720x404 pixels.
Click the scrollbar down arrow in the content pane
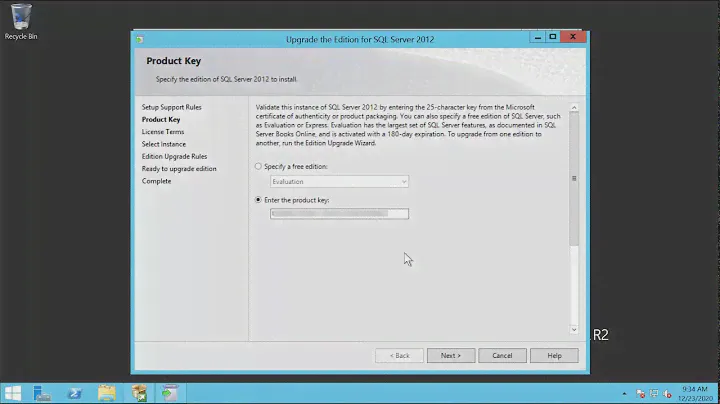pos(574,329)
